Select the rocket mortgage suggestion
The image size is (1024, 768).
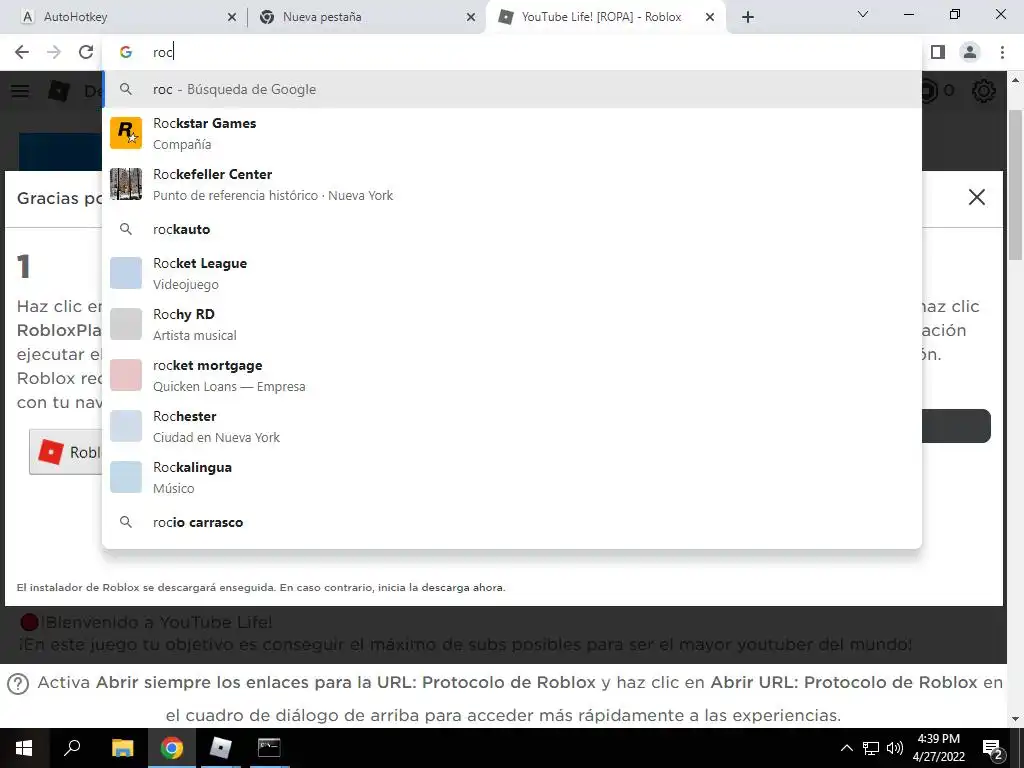point(512,375)
